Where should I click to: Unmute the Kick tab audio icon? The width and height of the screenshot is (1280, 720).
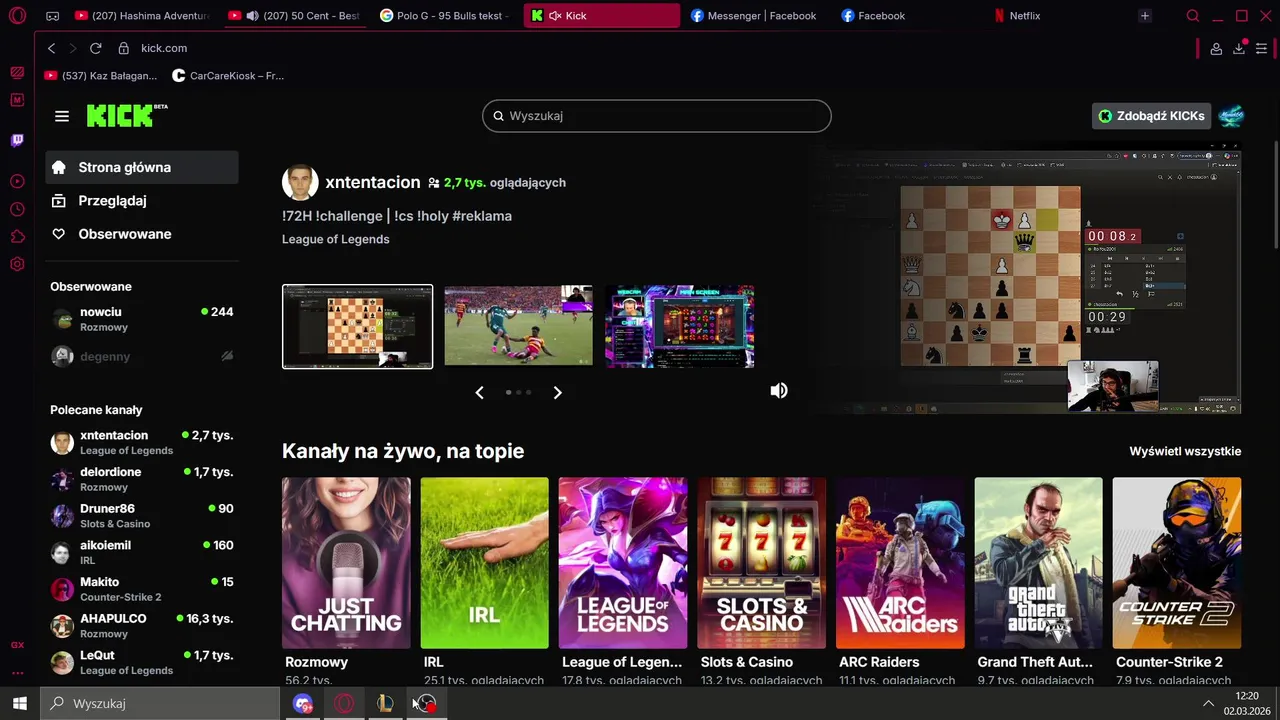tap(555, 16)
